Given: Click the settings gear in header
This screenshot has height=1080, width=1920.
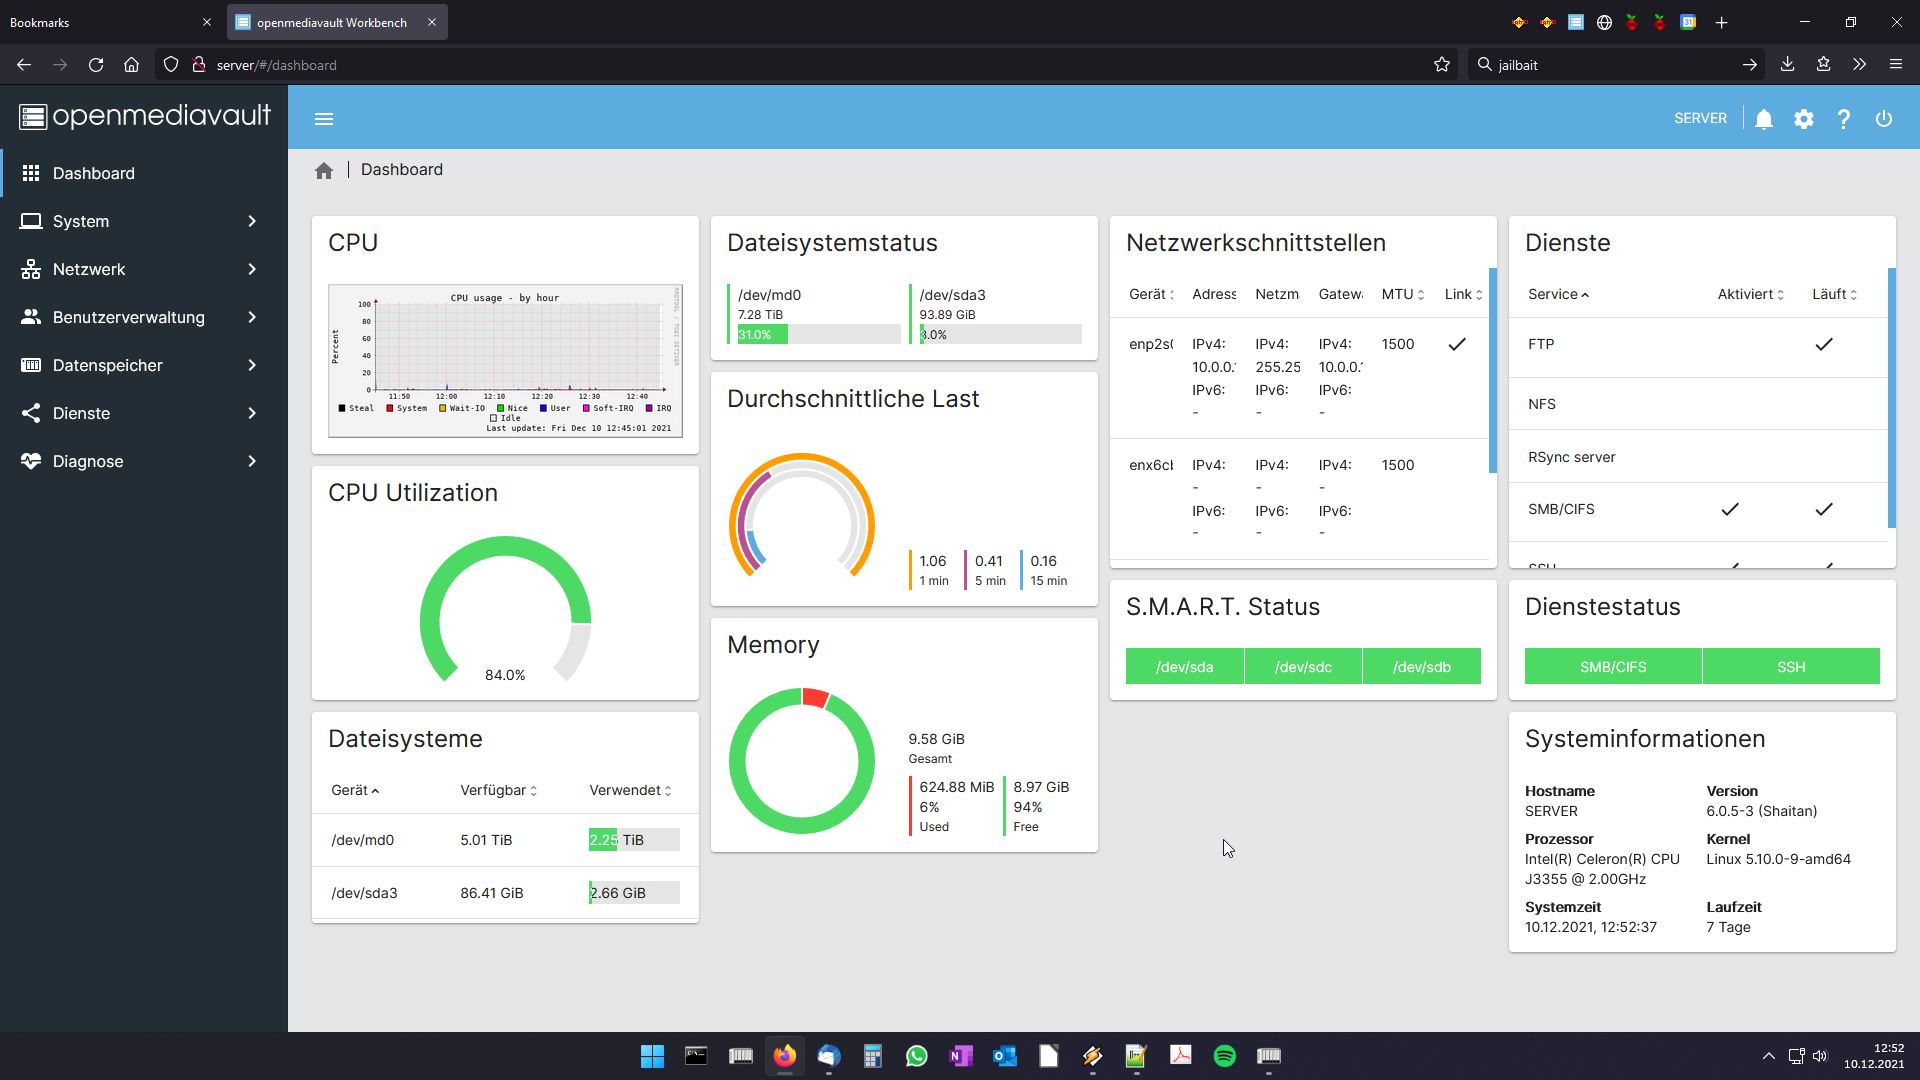Looking at the screenshot, I should [x=1804, y=119].
